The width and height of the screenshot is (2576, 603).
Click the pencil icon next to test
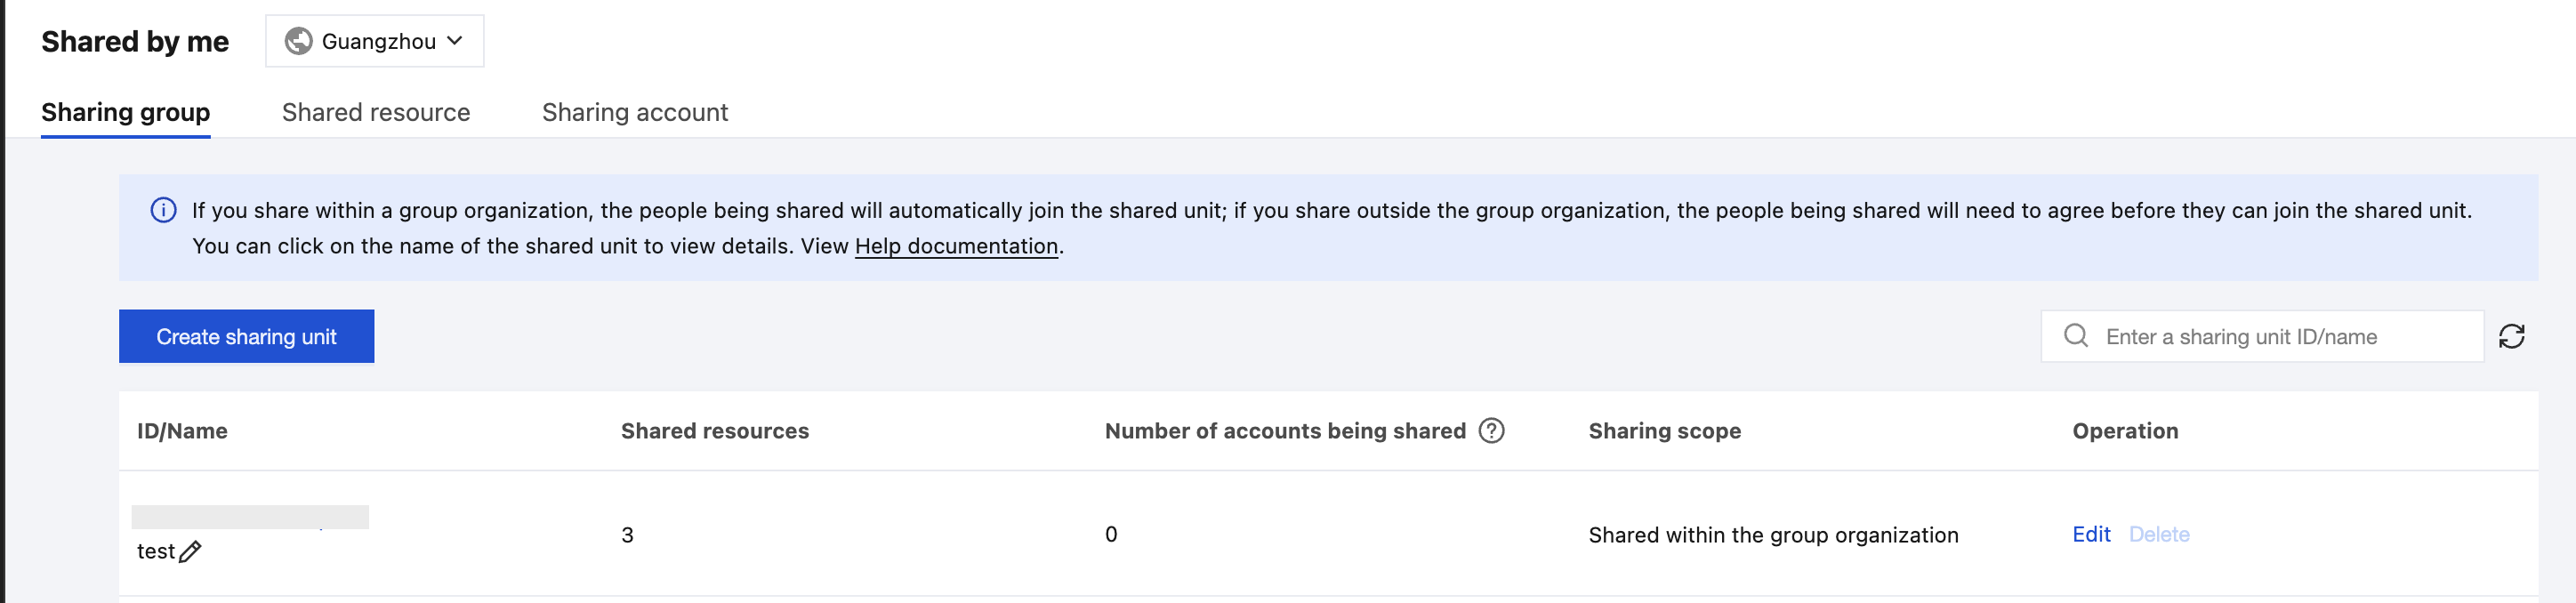[x=190, y=551]
